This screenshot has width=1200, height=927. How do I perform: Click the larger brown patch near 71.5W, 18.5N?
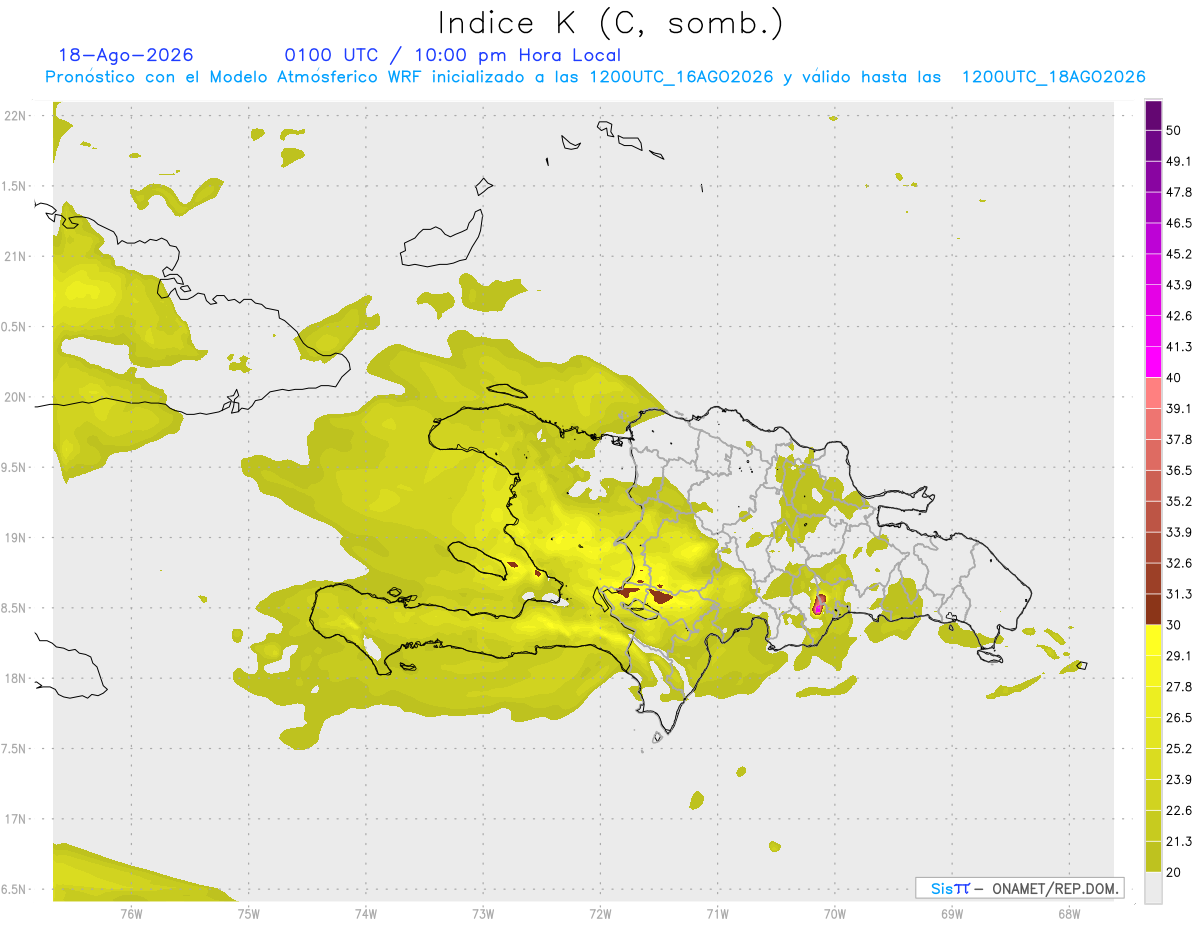coord(661,598)
